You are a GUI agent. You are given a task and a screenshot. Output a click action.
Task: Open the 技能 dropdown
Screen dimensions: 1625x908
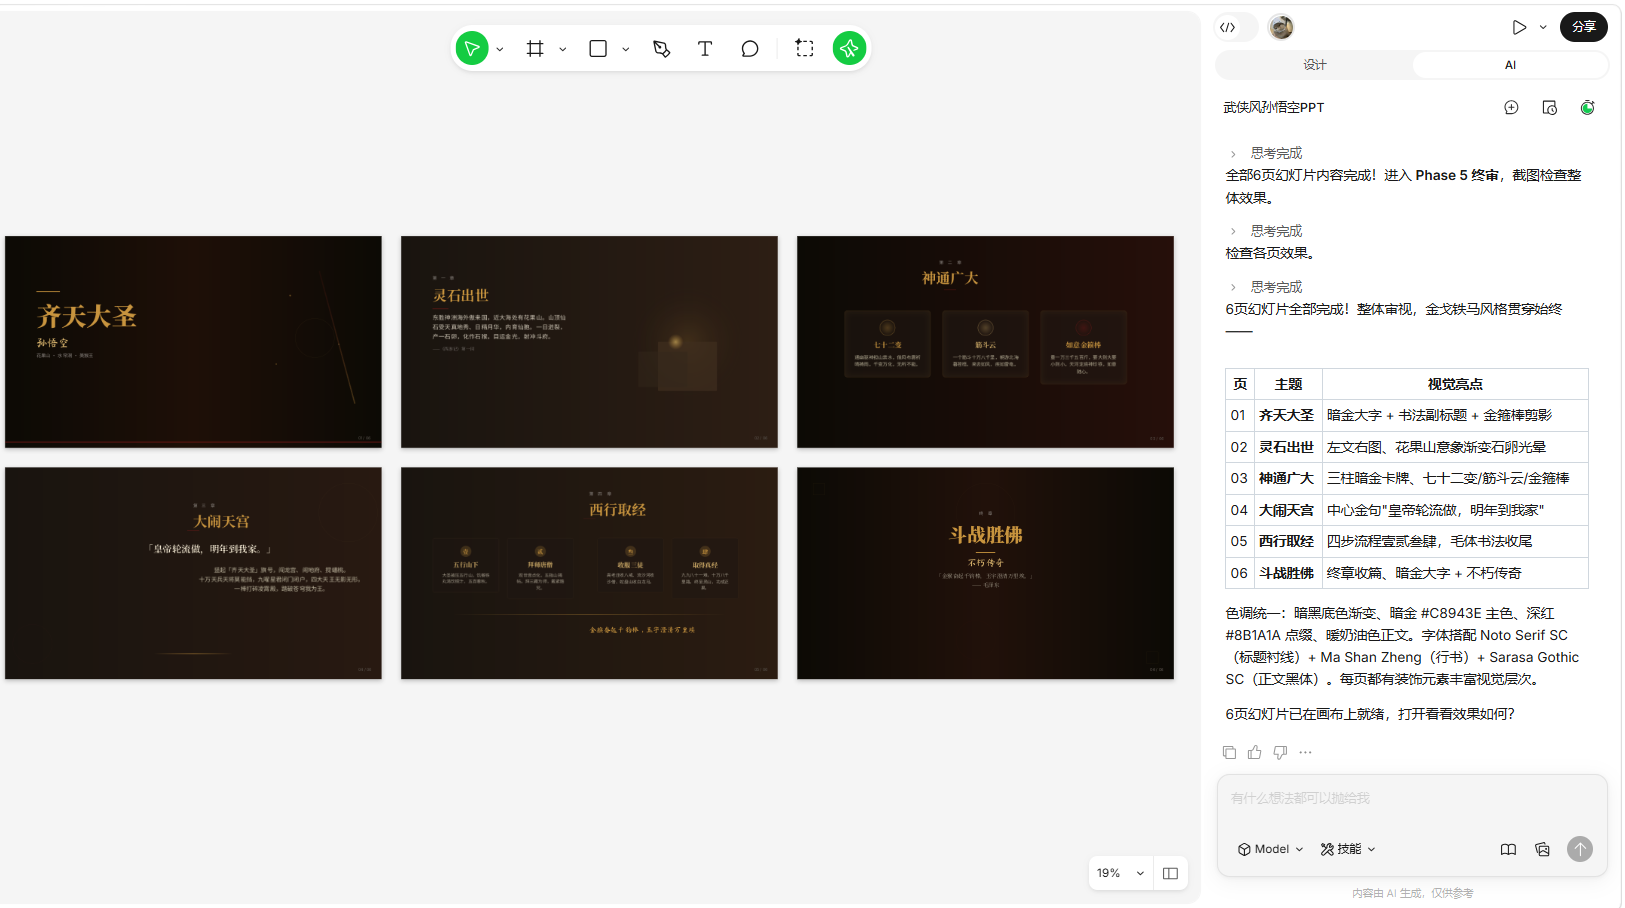[x=1348, y=849]
